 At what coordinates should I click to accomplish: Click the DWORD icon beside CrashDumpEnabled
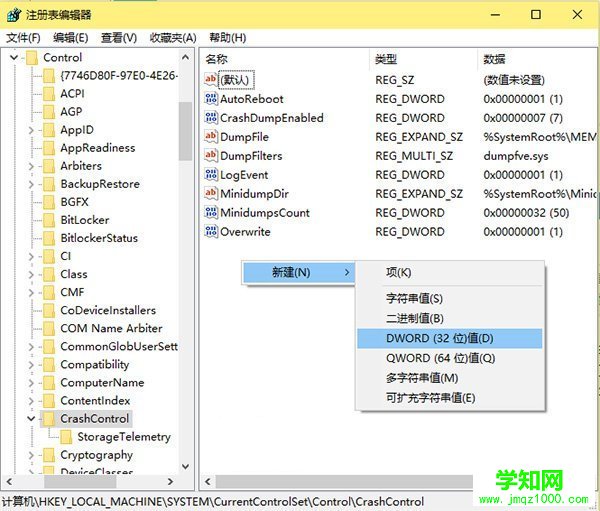(x=211, y=118)
